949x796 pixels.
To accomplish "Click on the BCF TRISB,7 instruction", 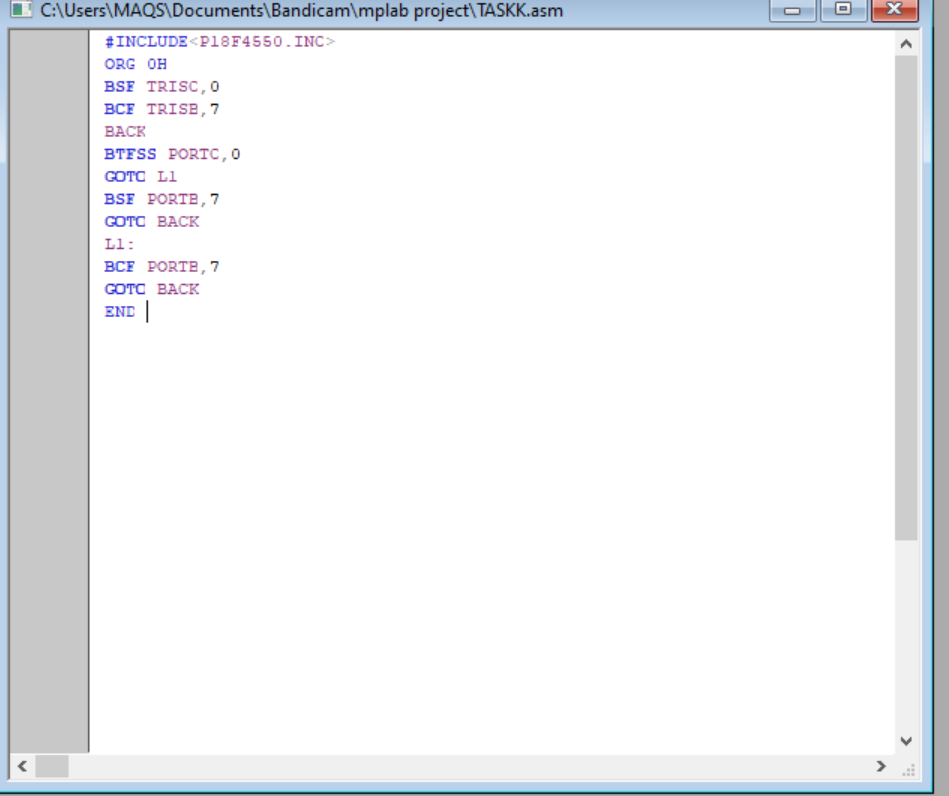I will click(161, 109).
